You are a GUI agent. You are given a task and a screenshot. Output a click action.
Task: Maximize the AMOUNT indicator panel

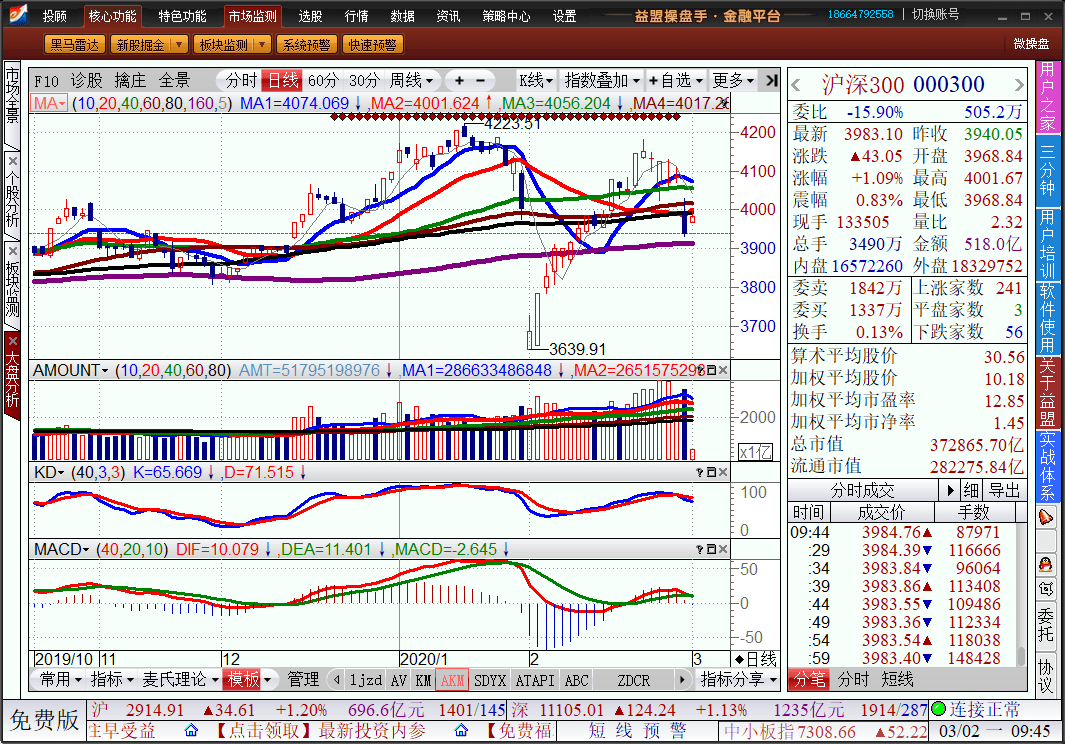(x=711, y=370)
